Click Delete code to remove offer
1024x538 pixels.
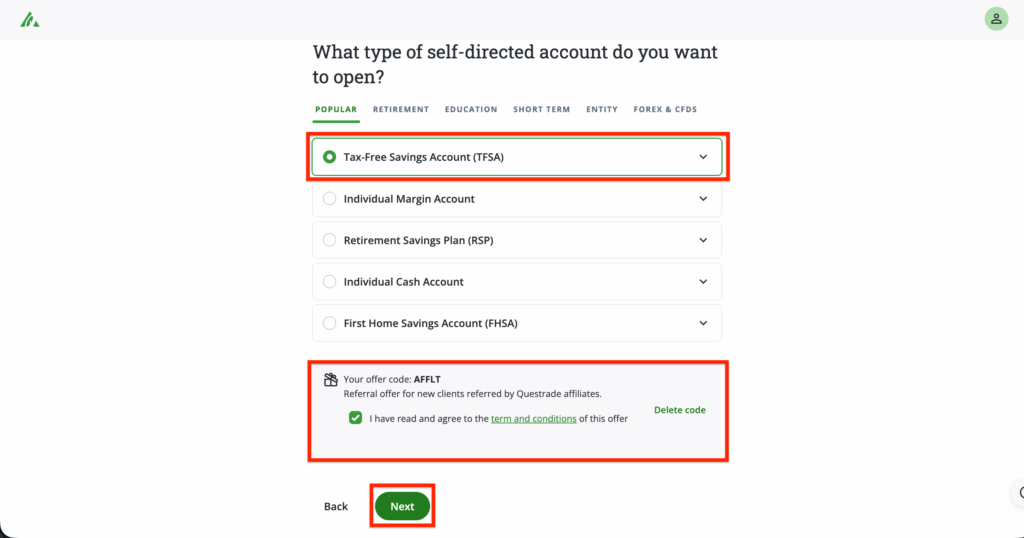679,410
